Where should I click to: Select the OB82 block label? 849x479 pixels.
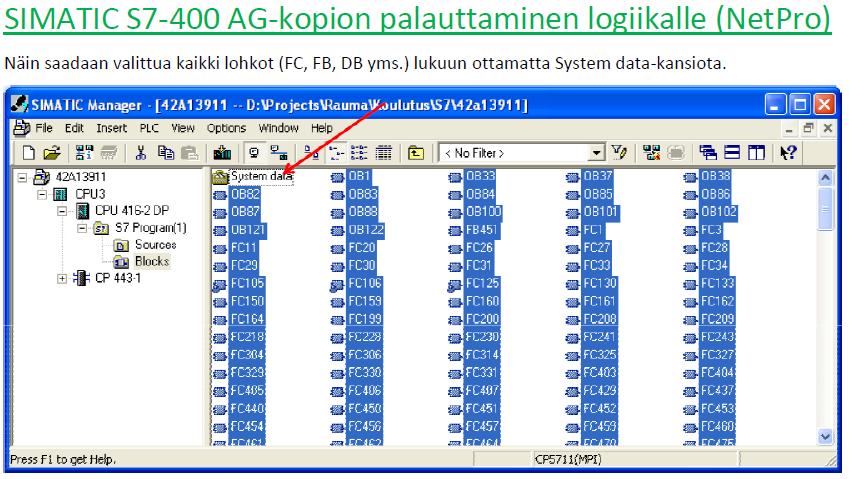[x=245, y=194]
